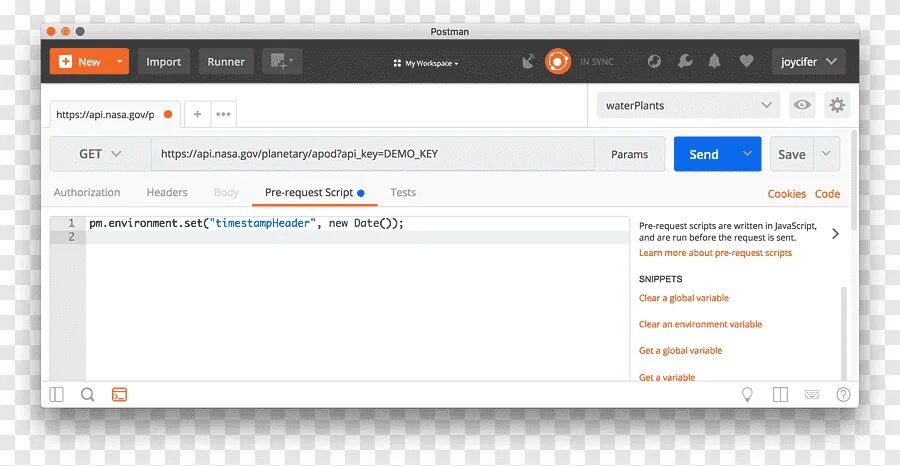Toggle the two pane view icon
Viewport: 900px width, 466px height.
click(x=780, y=394)
